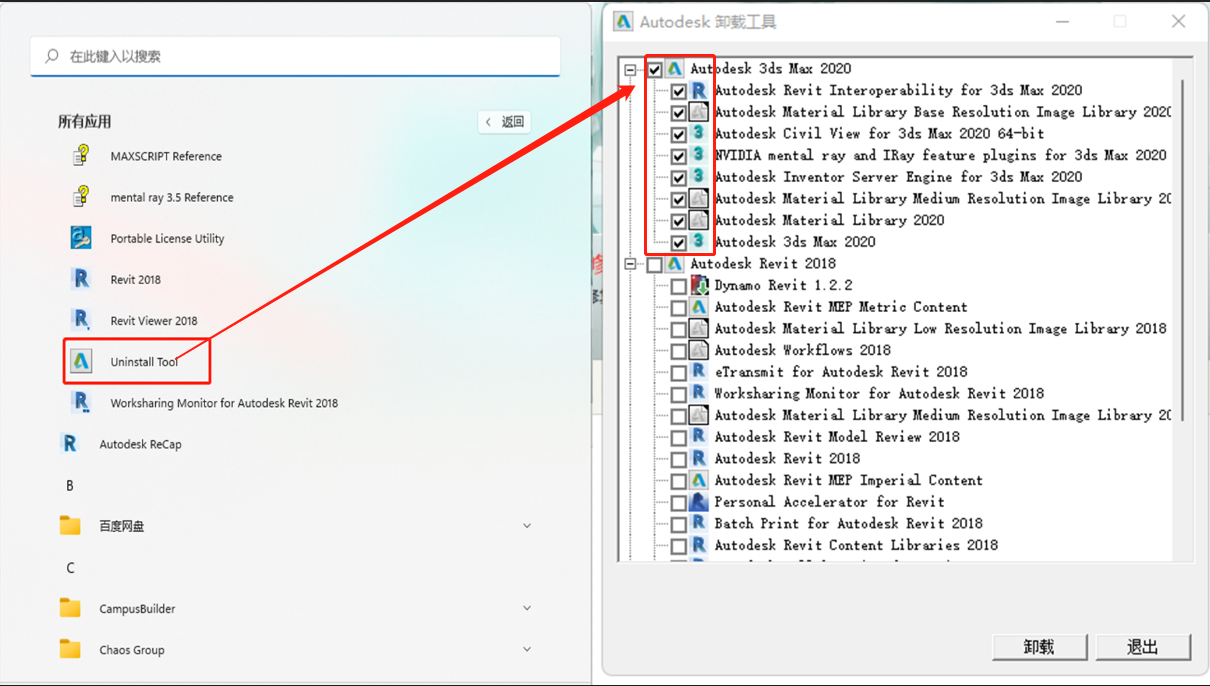The image size is (1210, 686).
Task: Open Worksharing Monitor icon in Start apps list
Action: [x=81, y=403]
